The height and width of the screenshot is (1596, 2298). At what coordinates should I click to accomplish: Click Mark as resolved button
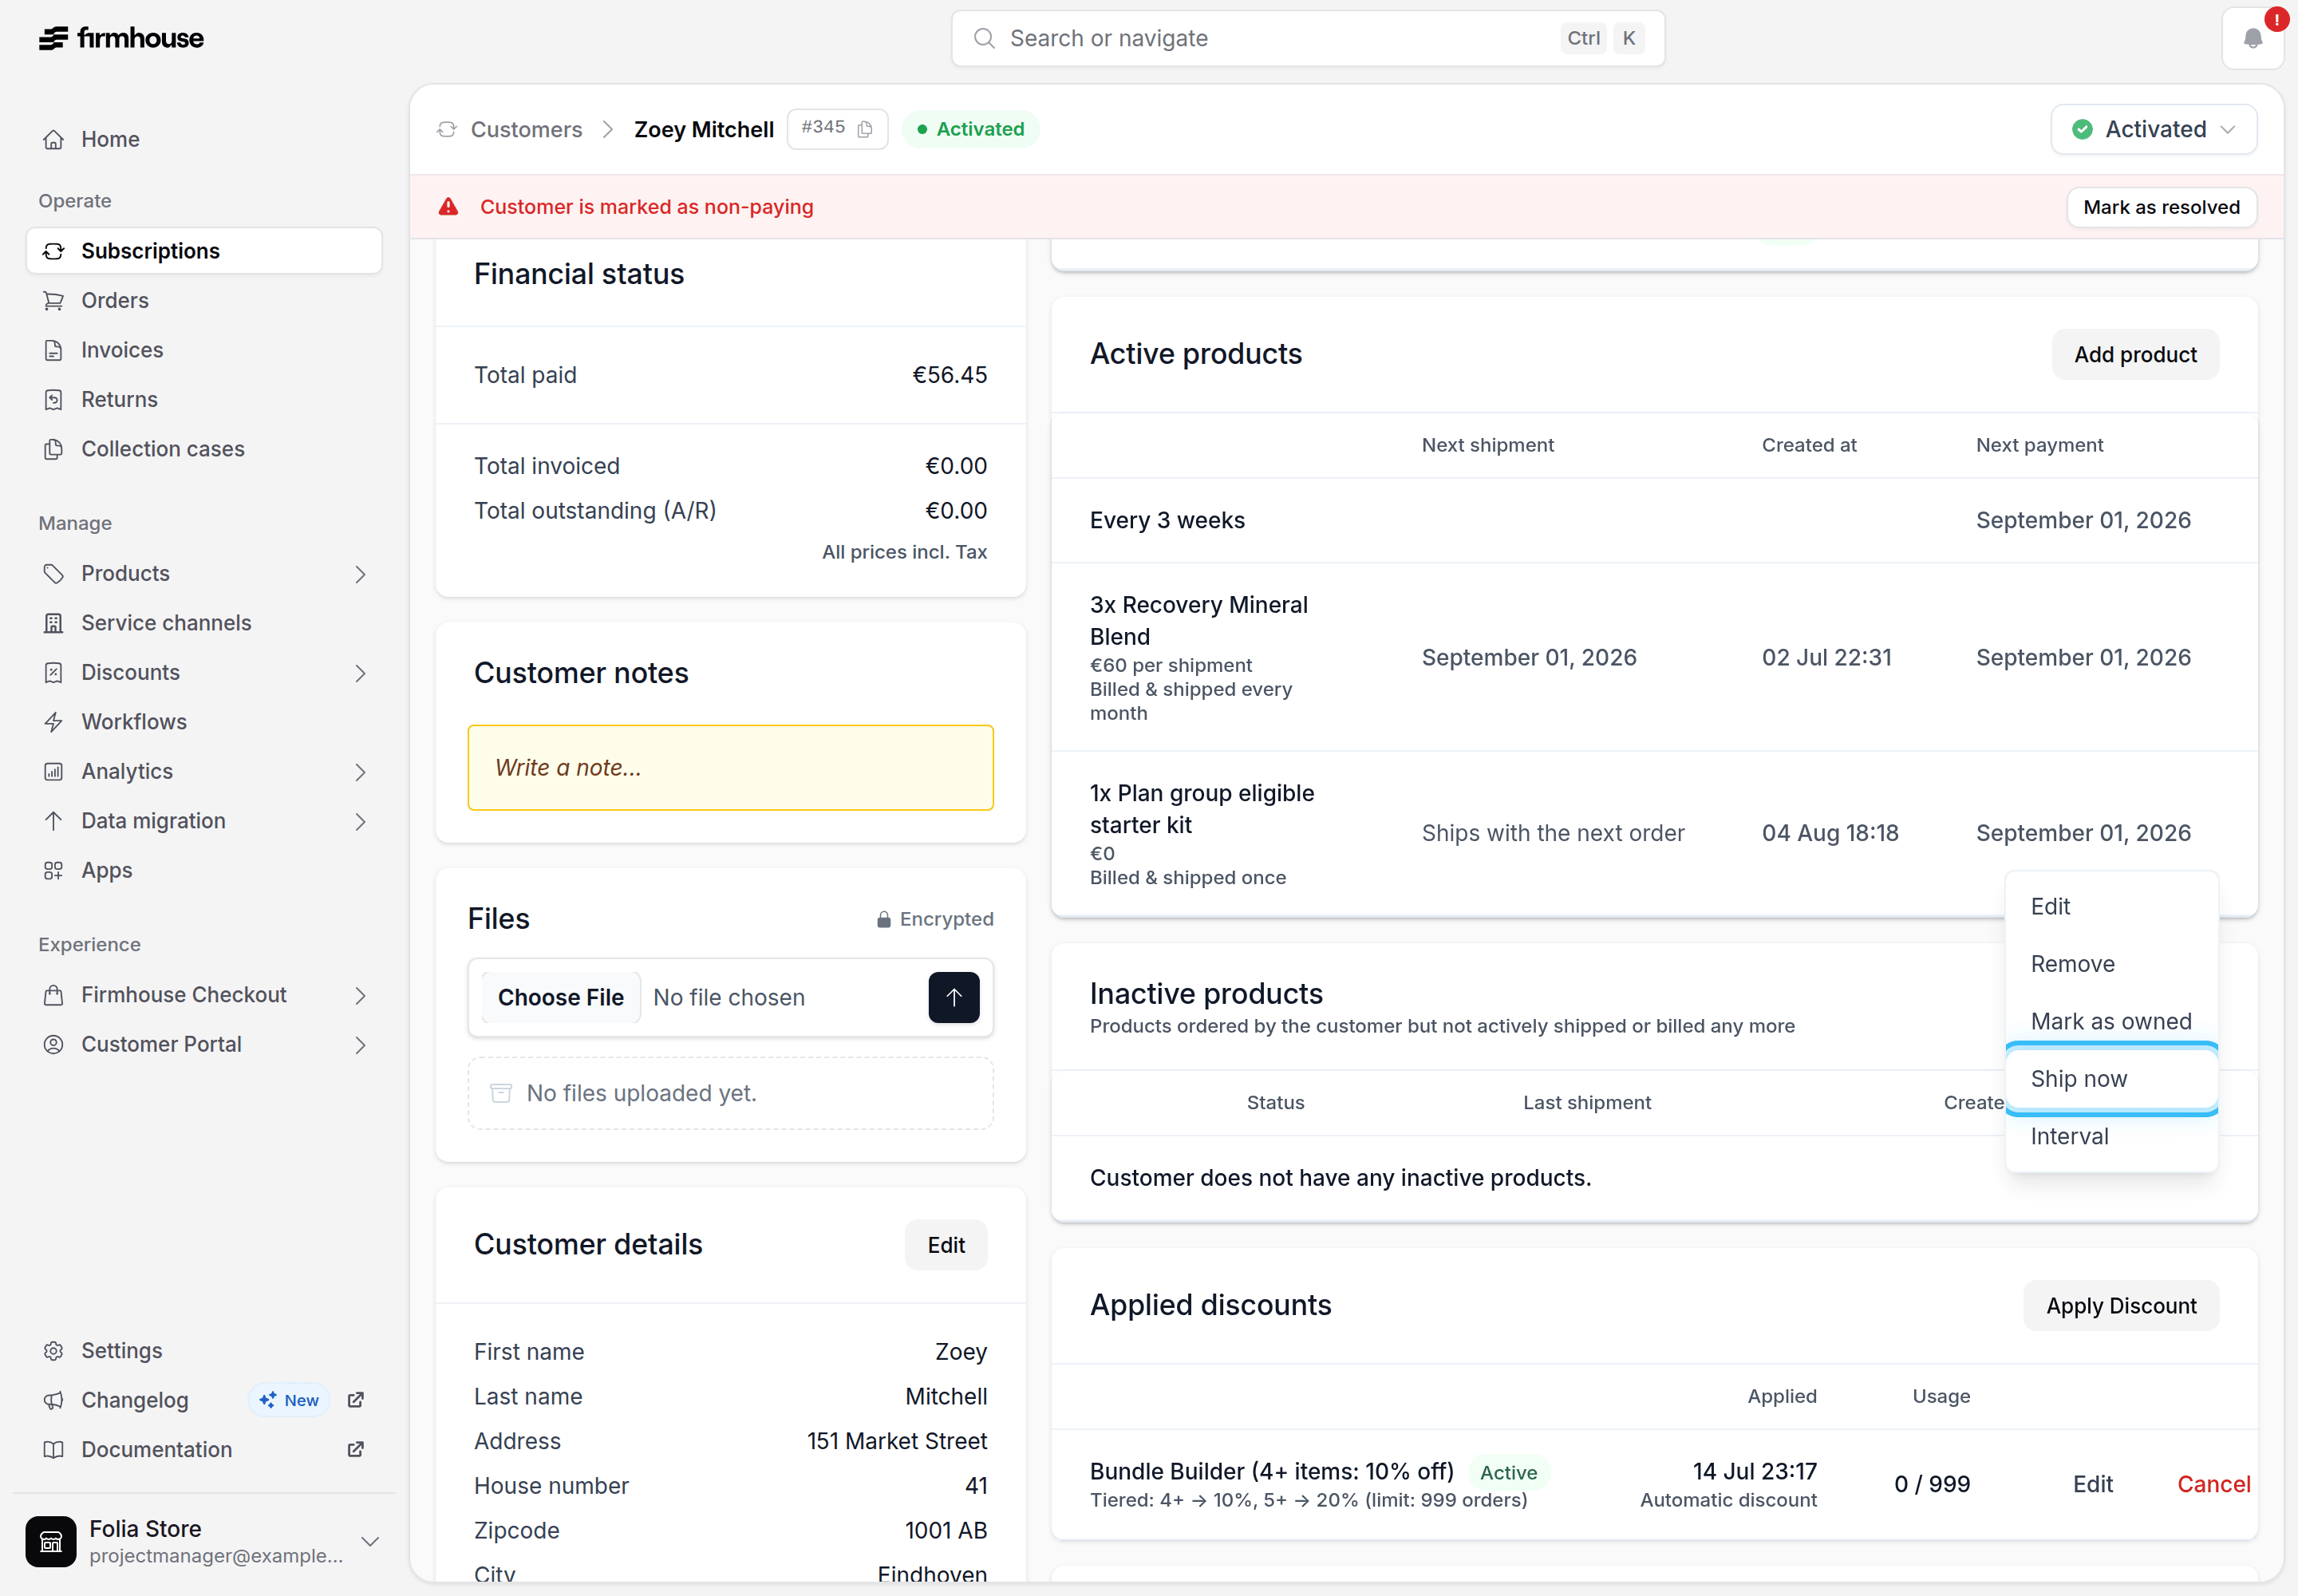2161,207
